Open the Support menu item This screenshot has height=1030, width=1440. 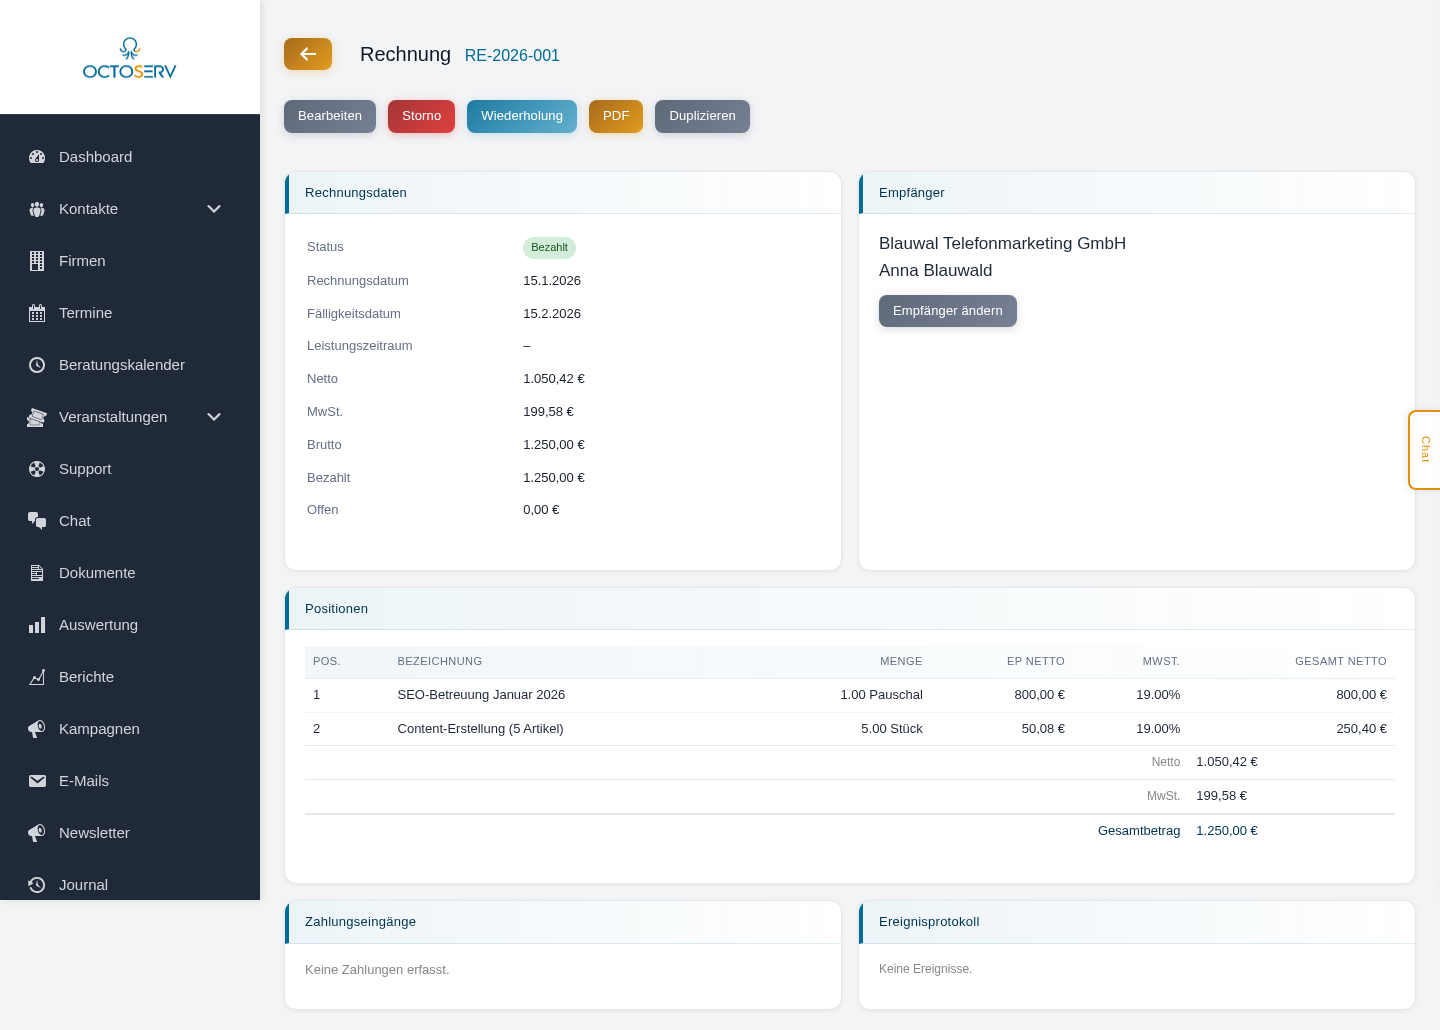[130, 469]
